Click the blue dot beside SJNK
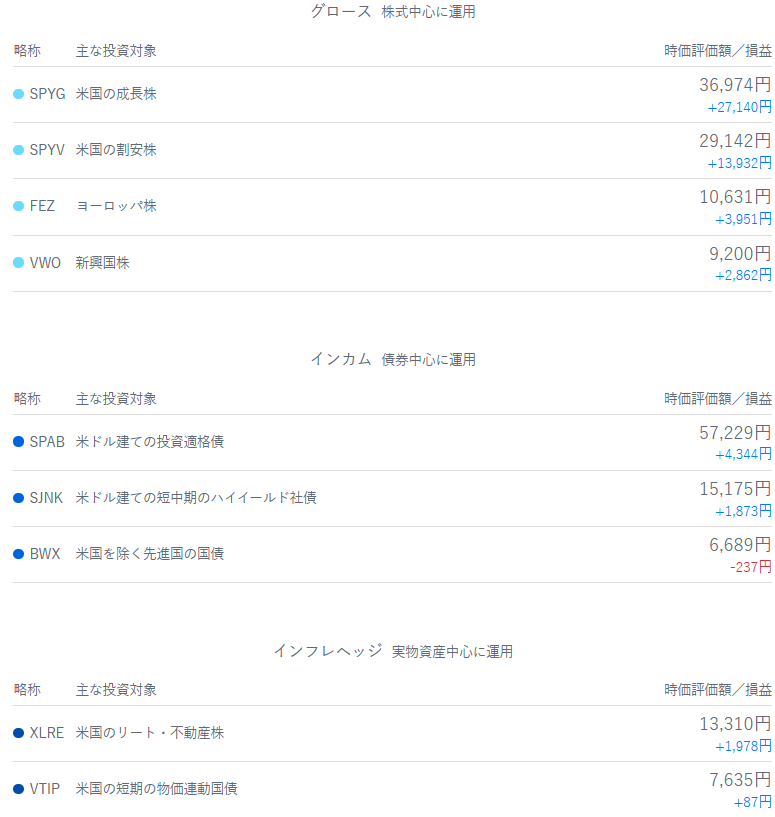Viewport: 775px width, 817px height. (18, 498)
